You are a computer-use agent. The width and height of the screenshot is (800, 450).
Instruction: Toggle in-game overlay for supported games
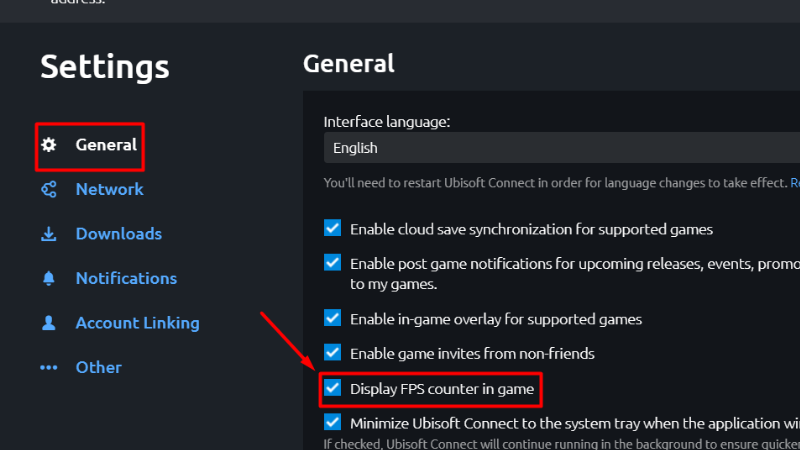pyautogui.click(x=333, y=318)
